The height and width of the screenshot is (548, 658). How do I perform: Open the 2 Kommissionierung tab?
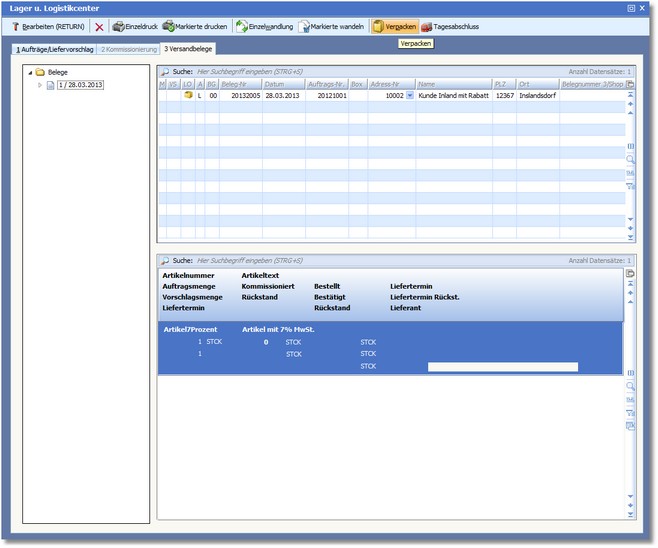pos(128,49)
